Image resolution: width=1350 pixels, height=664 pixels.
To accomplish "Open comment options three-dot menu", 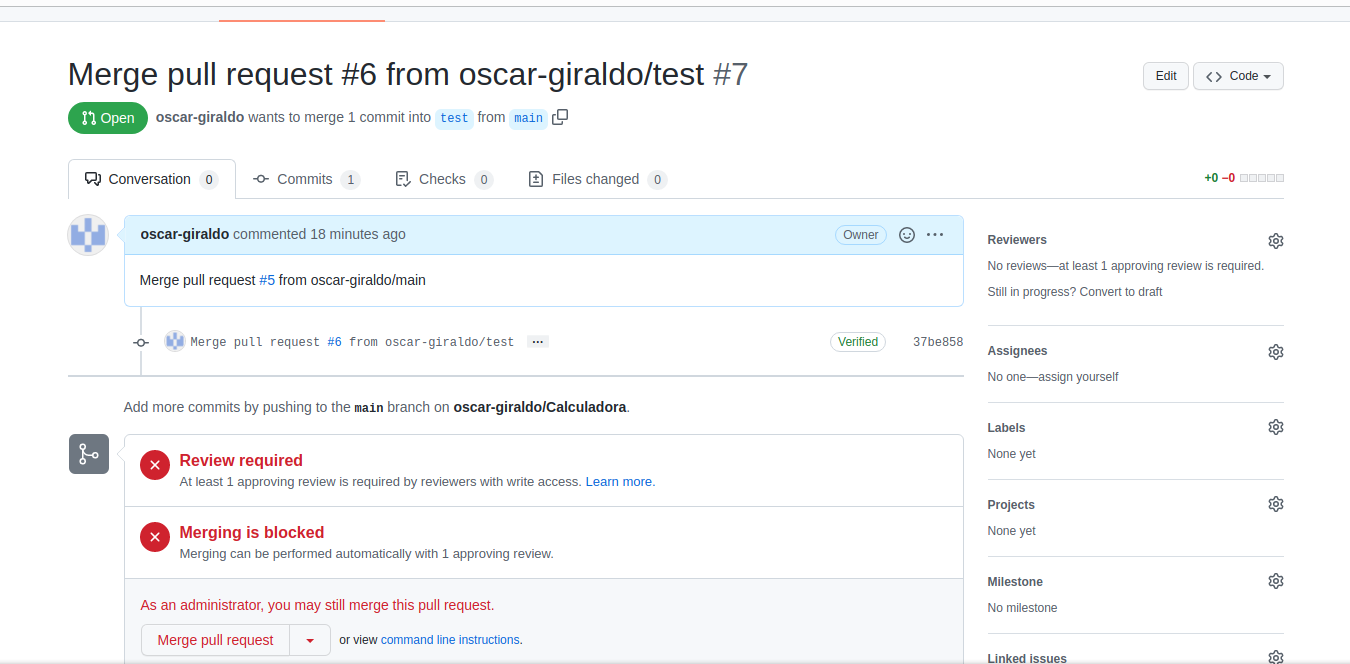I will (x=935, y=235).
